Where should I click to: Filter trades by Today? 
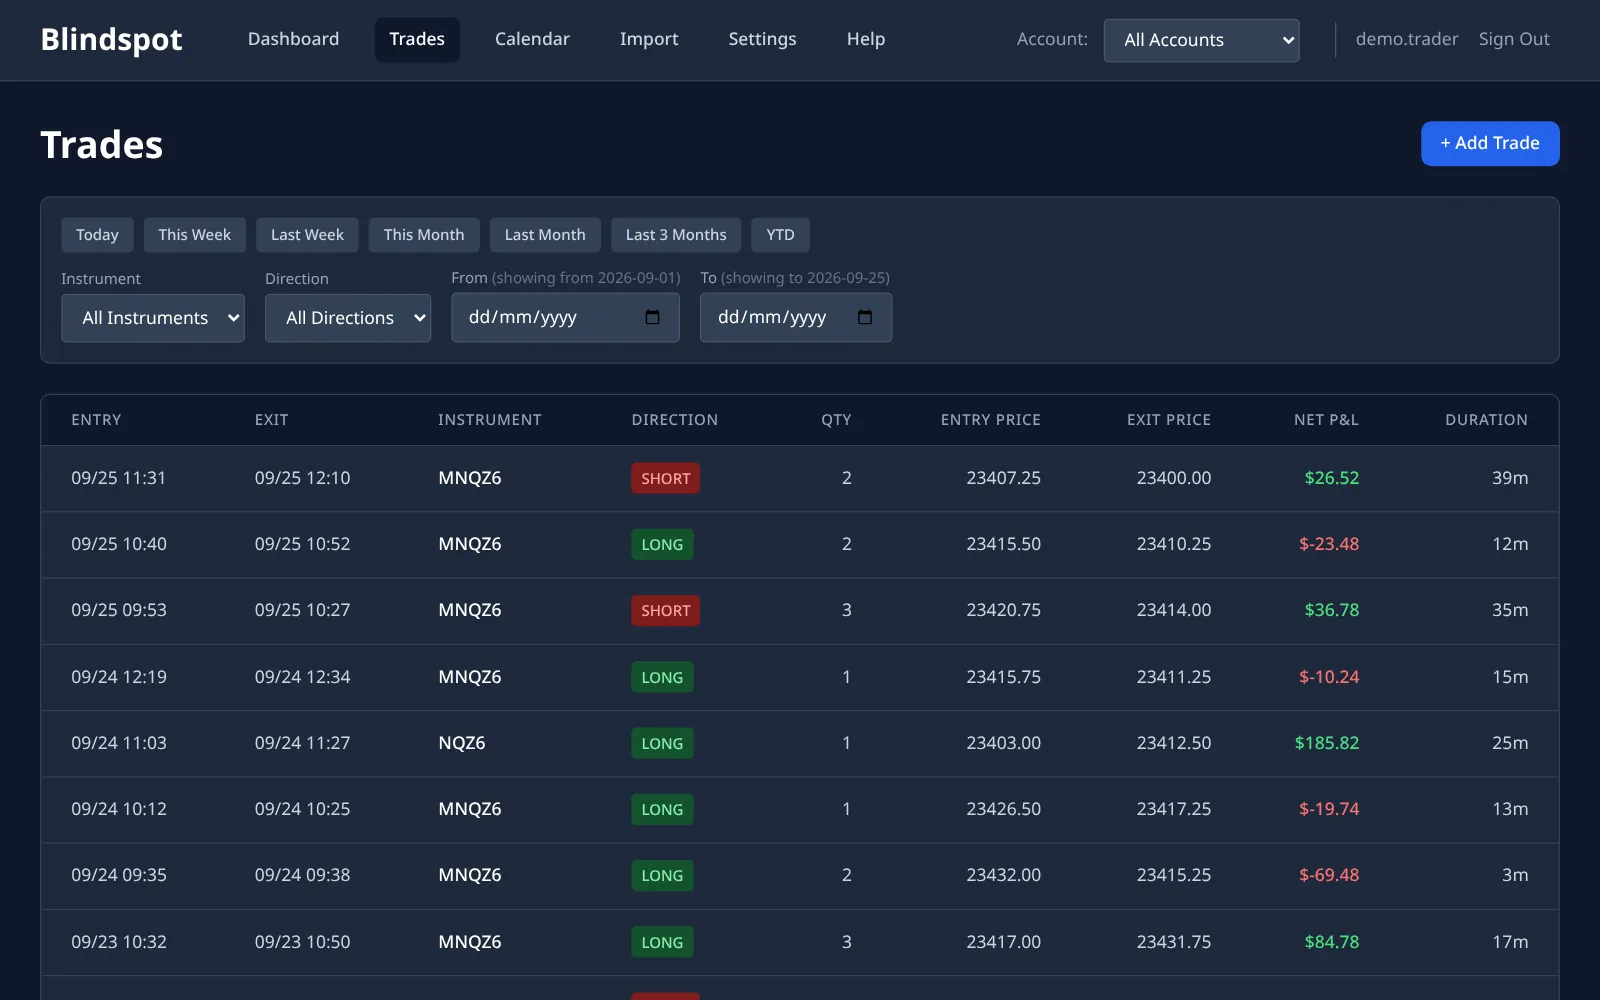97,235
